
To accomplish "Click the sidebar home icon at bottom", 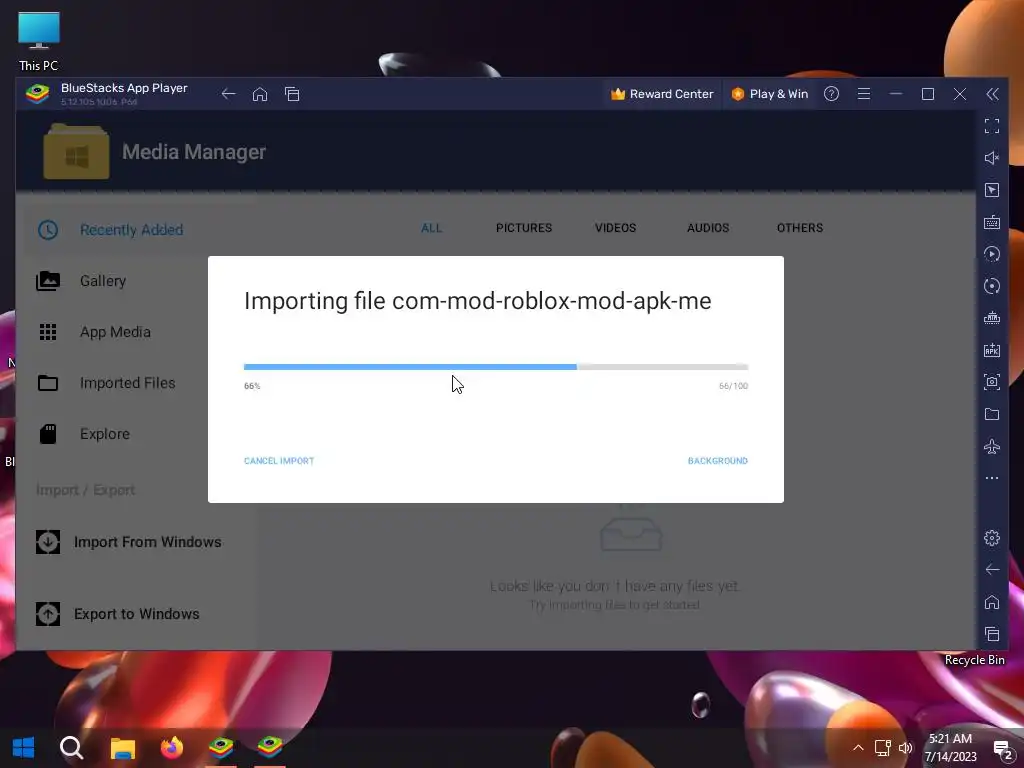I will (x=992, y=601).
